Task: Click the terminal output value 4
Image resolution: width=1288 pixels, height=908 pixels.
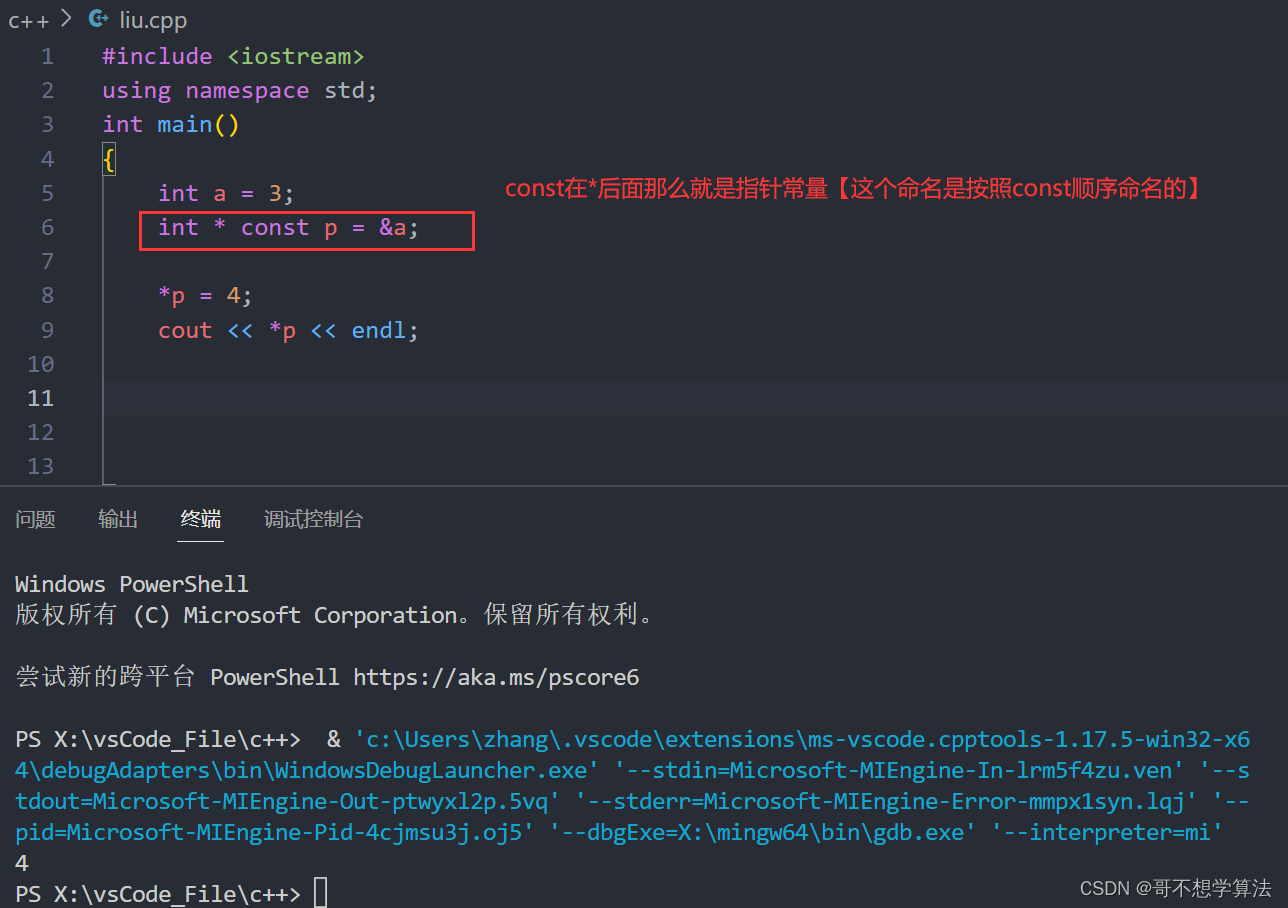Action: click(x=22, y=863)
